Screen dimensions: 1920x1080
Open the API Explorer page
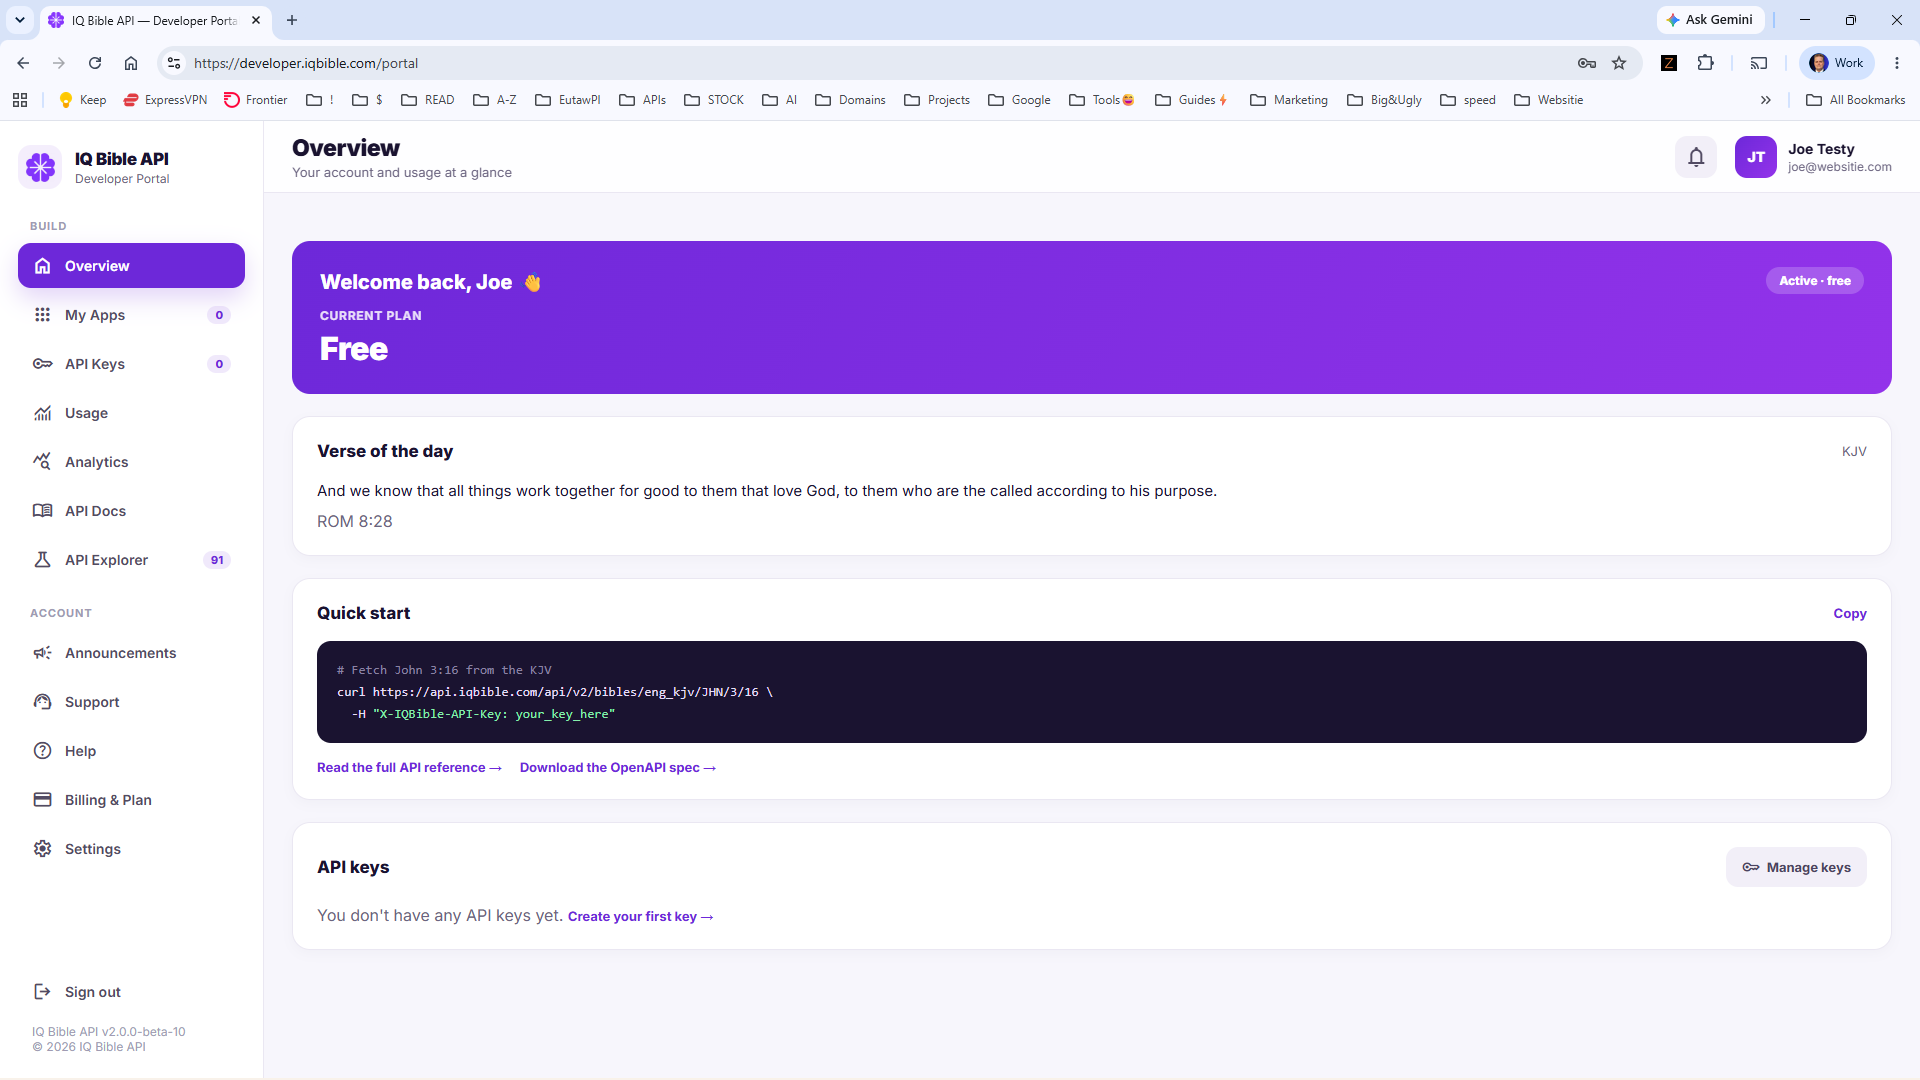(131, 560)
